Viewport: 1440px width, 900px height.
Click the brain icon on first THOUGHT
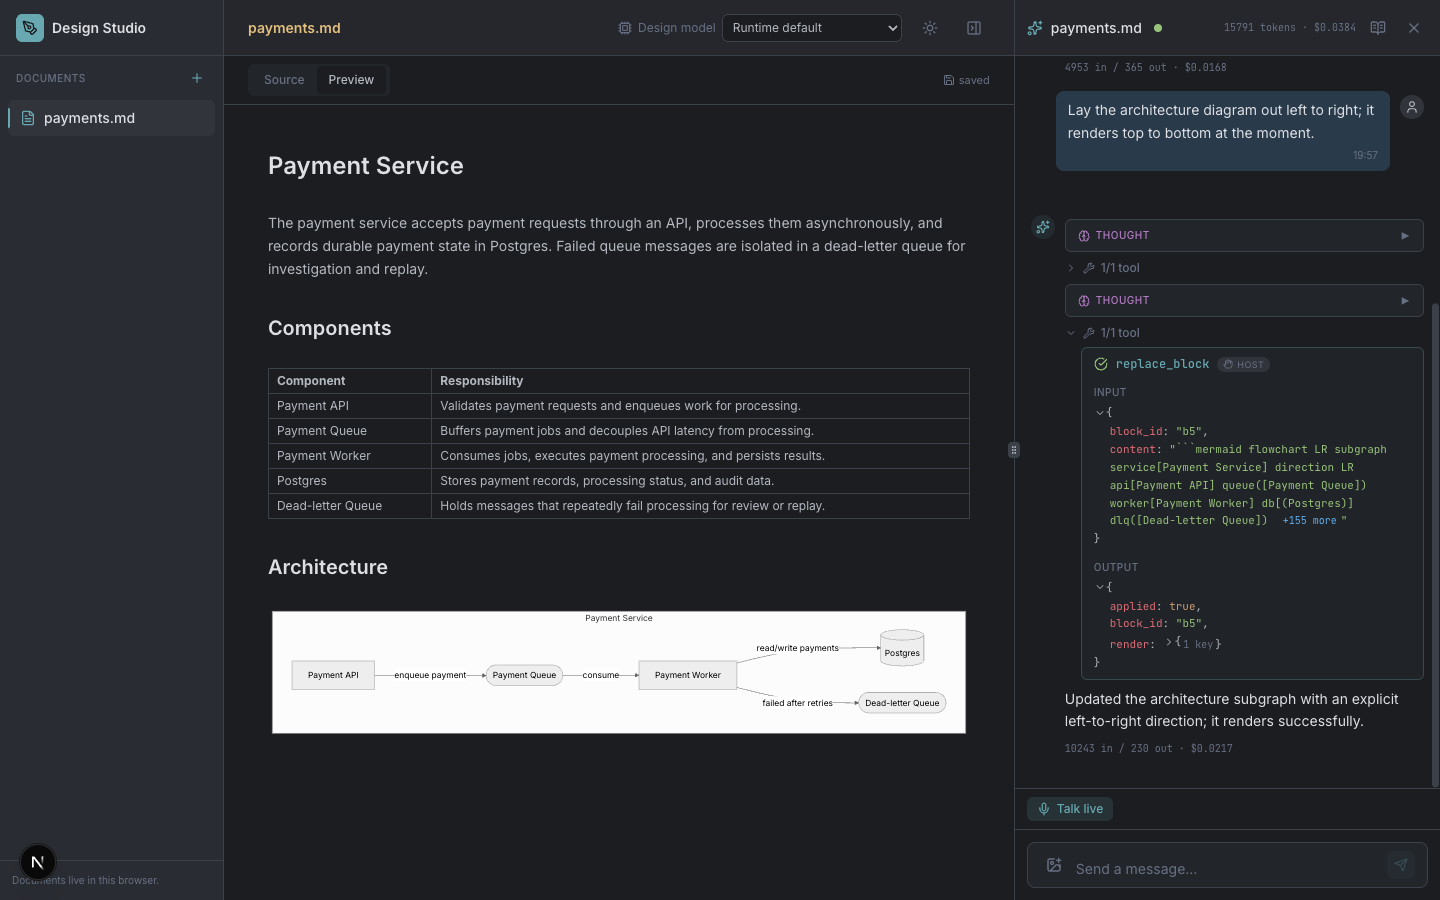1084,236
